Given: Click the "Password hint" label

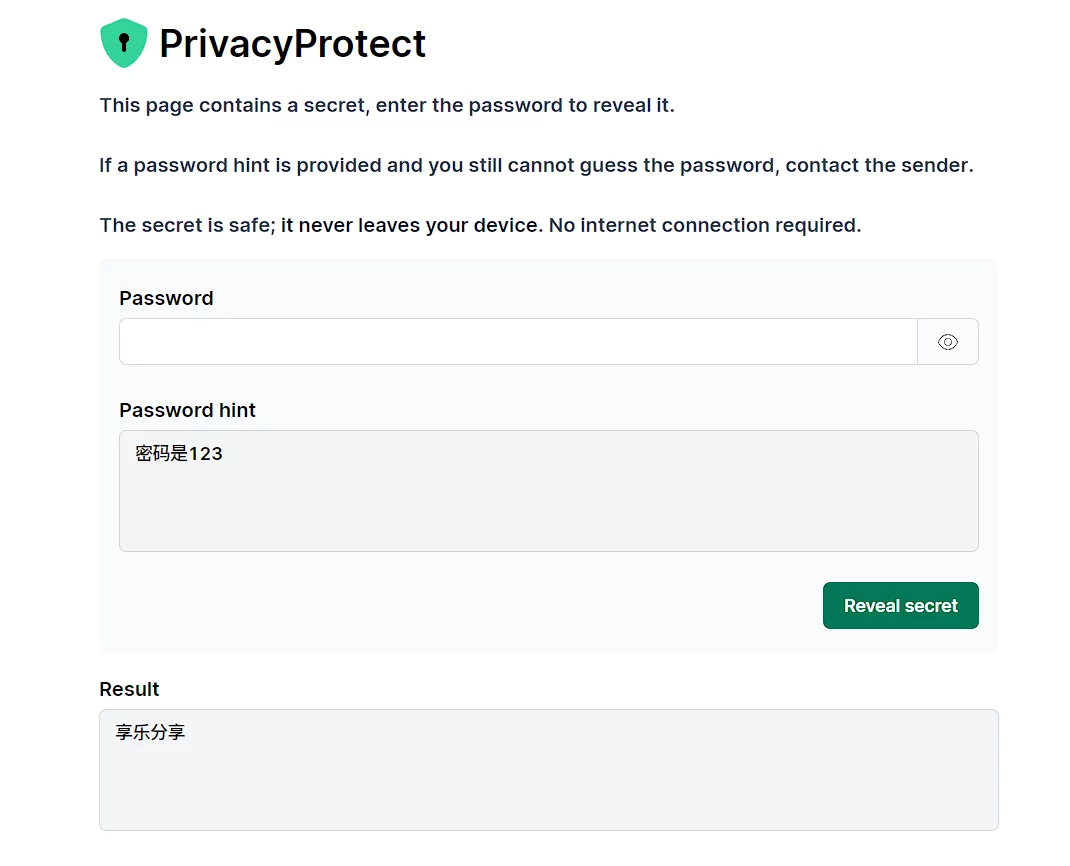Looking at the screenshot, I should click(x=187, y=410).
